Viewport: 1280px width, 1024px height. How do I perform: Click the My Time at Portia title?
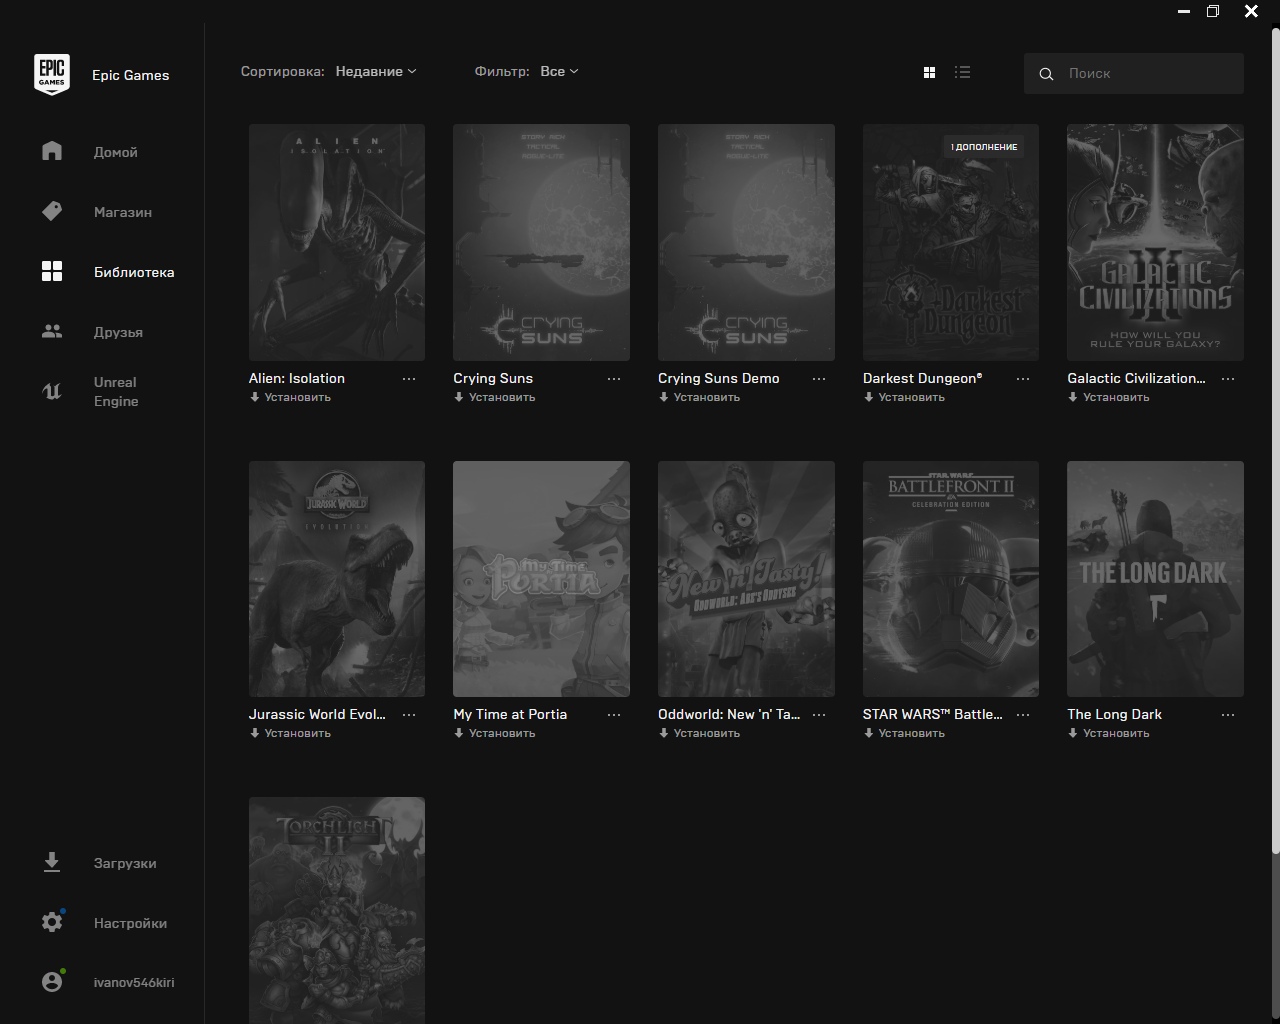click(x=510, y=714)
